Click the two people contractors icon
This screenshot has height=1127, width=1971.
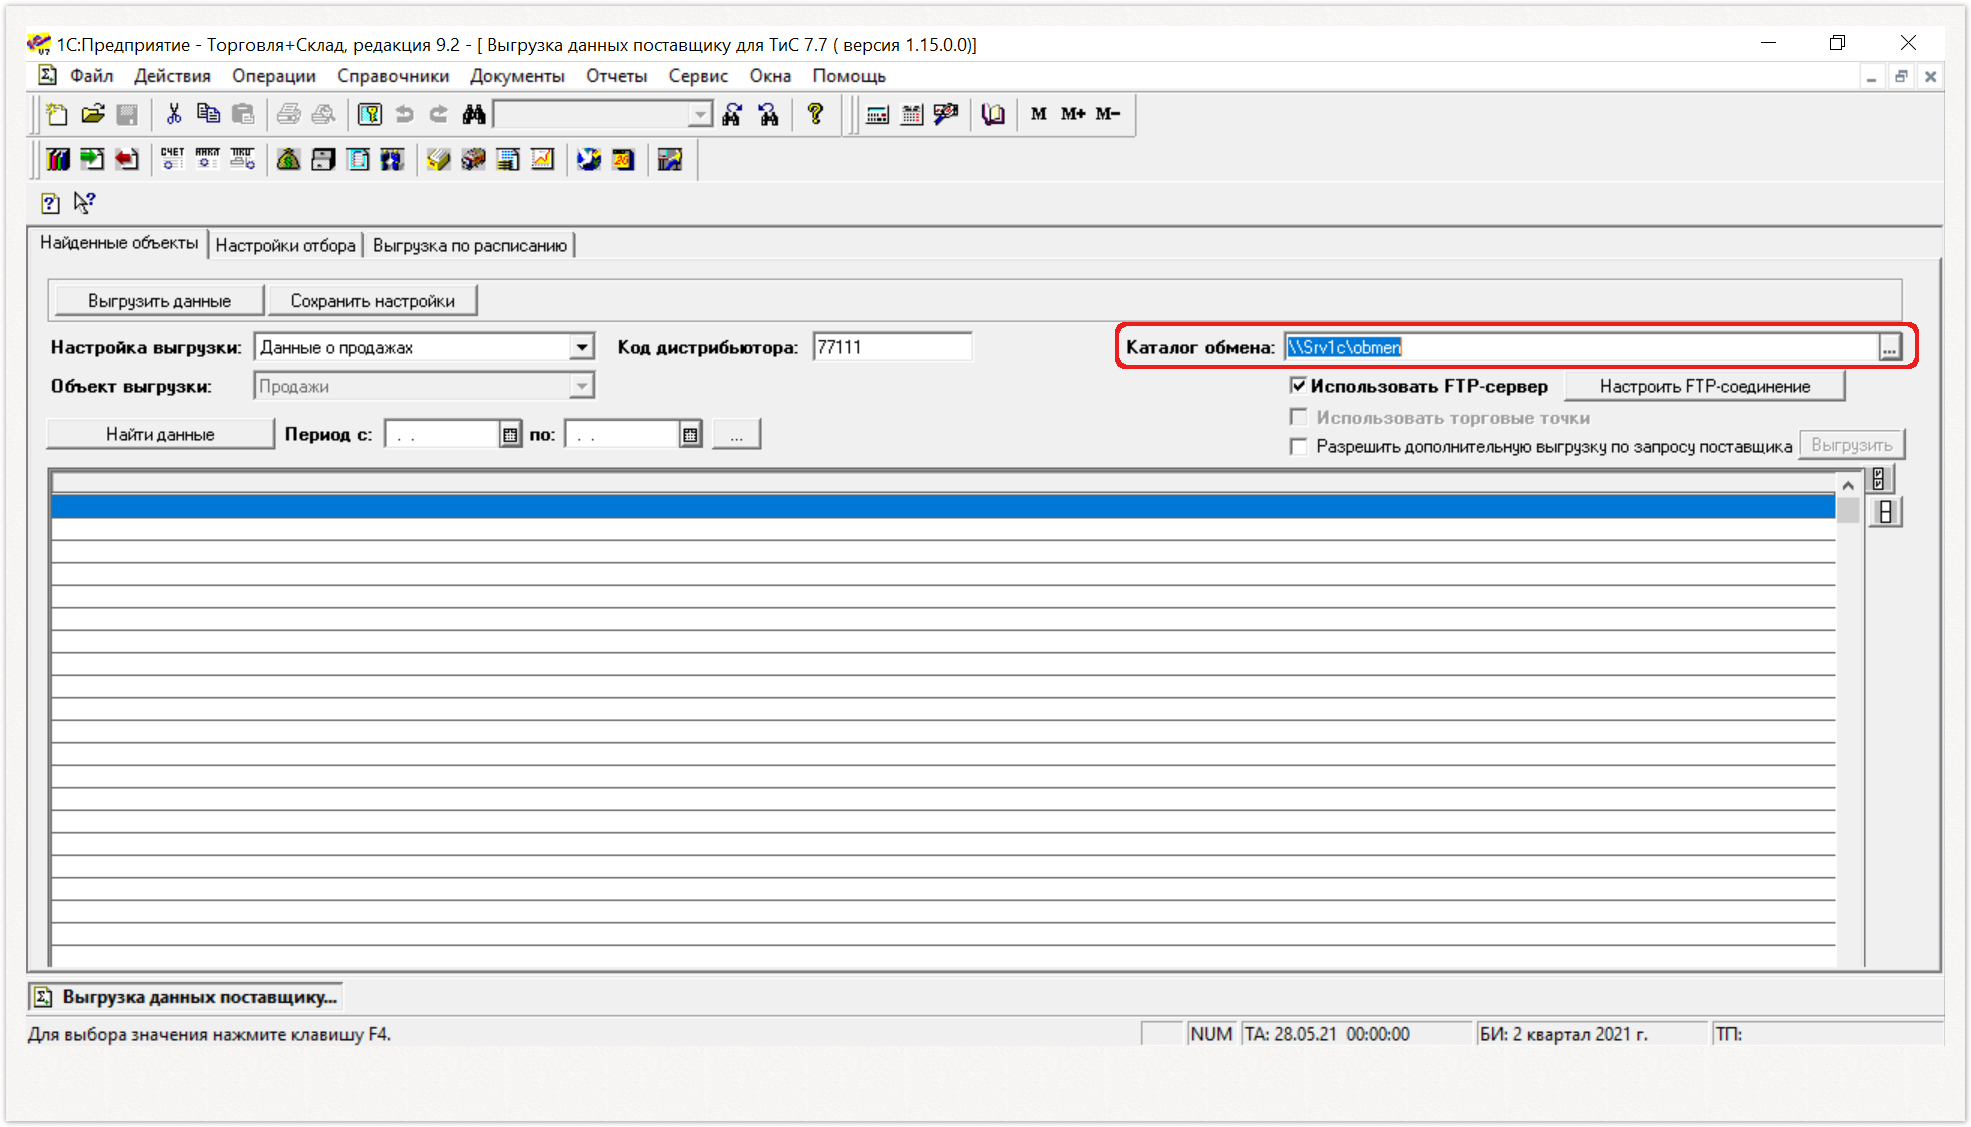click(x=393, y=160)
